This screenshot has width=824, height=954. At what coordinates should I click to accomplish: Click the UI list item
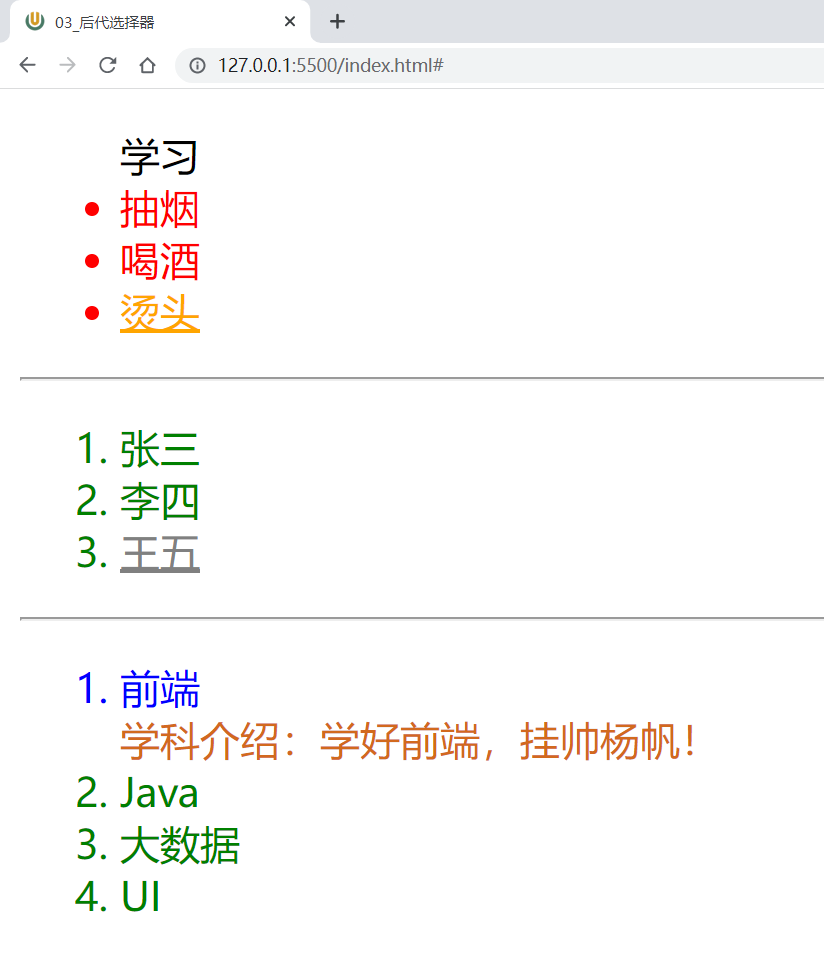click(x=140, y=898)
